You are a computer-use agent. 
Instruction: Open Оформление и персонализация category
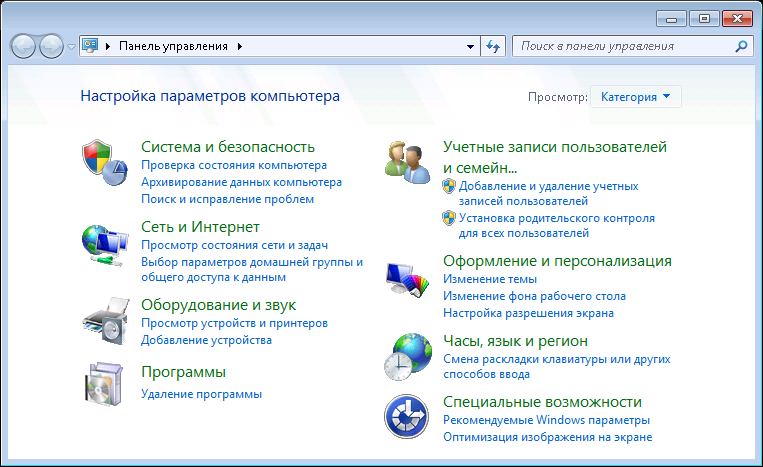coord(557,261)
